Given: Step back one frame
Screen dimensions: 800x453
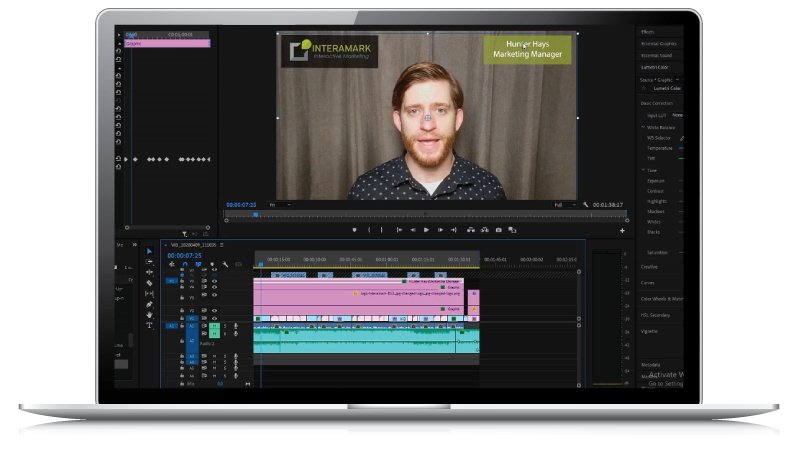Looking at the screenshot, I should [x=413, y=230].
